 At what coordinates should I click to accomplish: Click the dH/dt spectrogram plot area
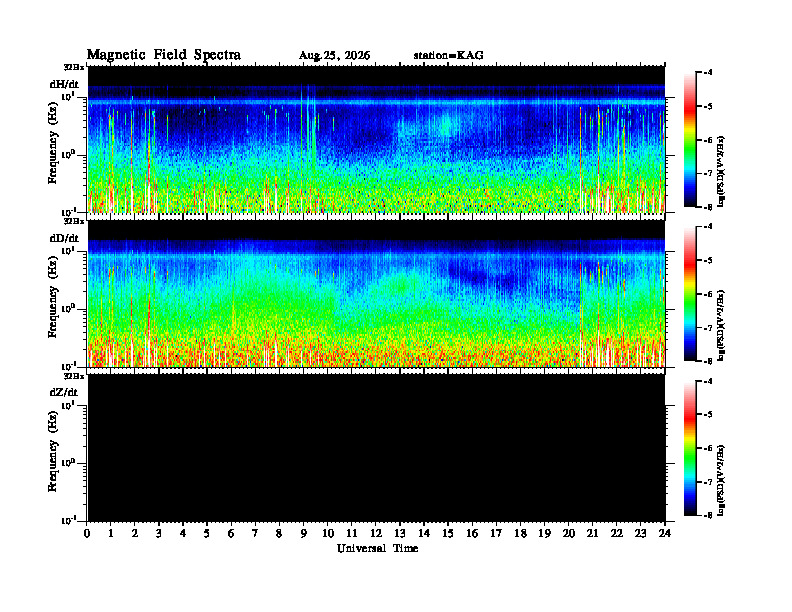[x=376, y=139]
